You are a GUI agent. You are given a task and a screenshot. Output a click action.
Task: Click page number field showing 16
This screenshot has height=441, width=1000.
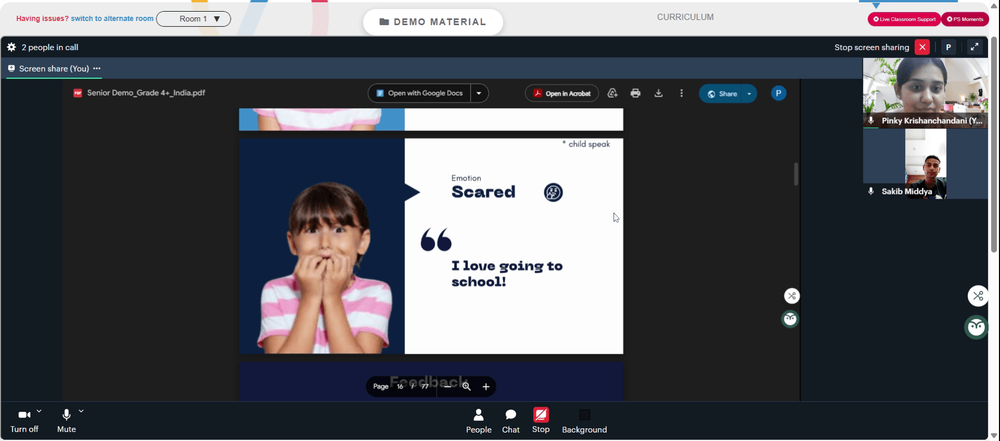point(400,387)
